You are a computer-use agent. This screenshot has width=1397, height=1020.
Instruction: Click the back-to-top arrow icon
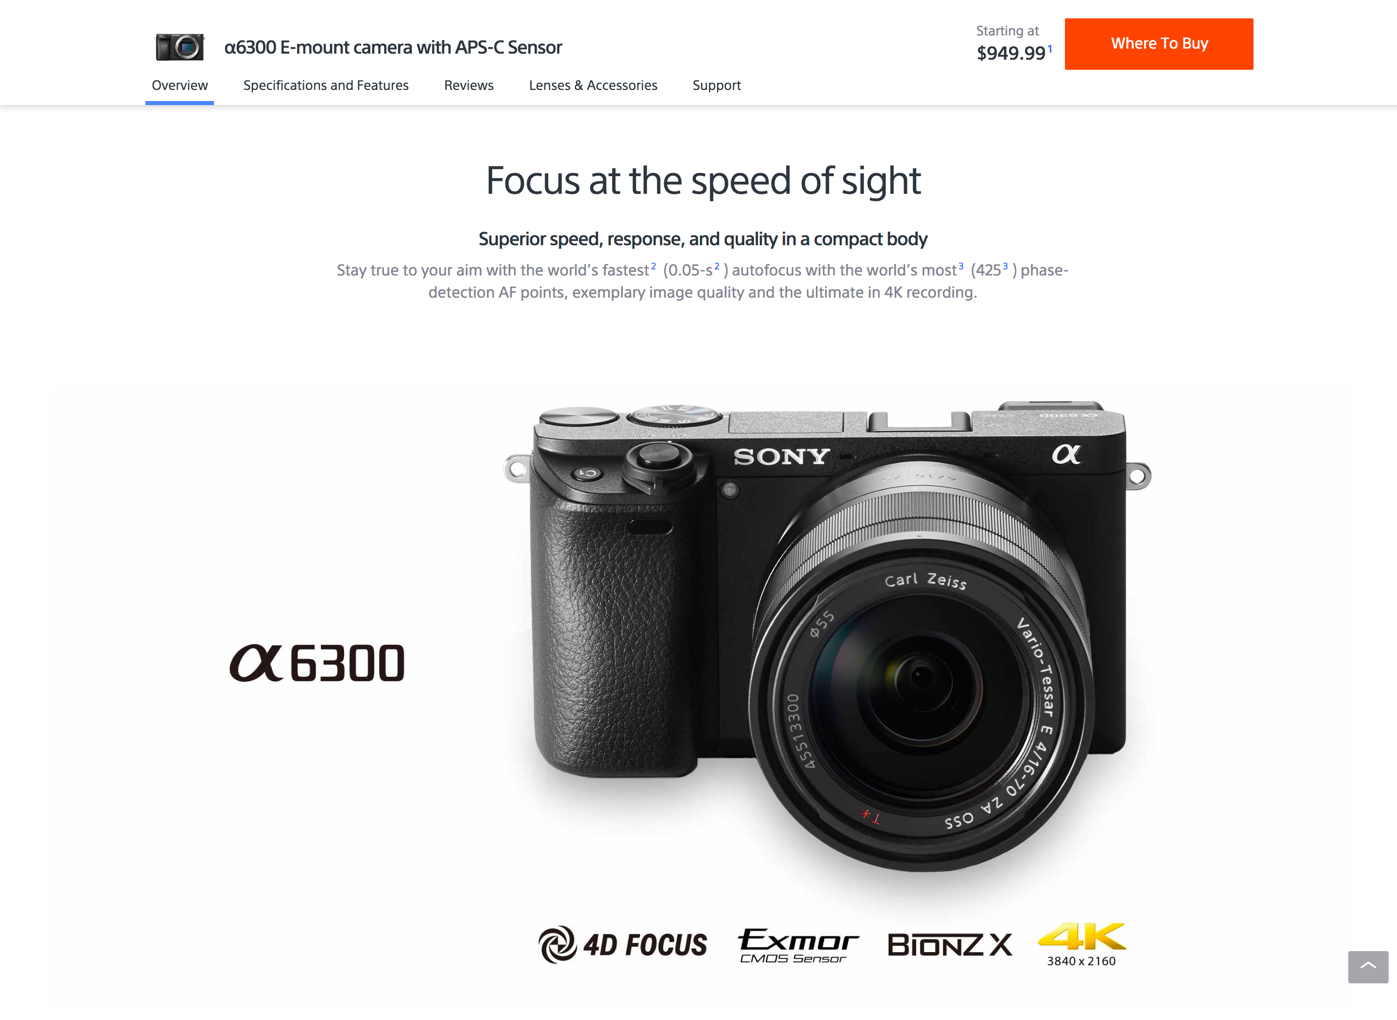tap(1368, 967)
